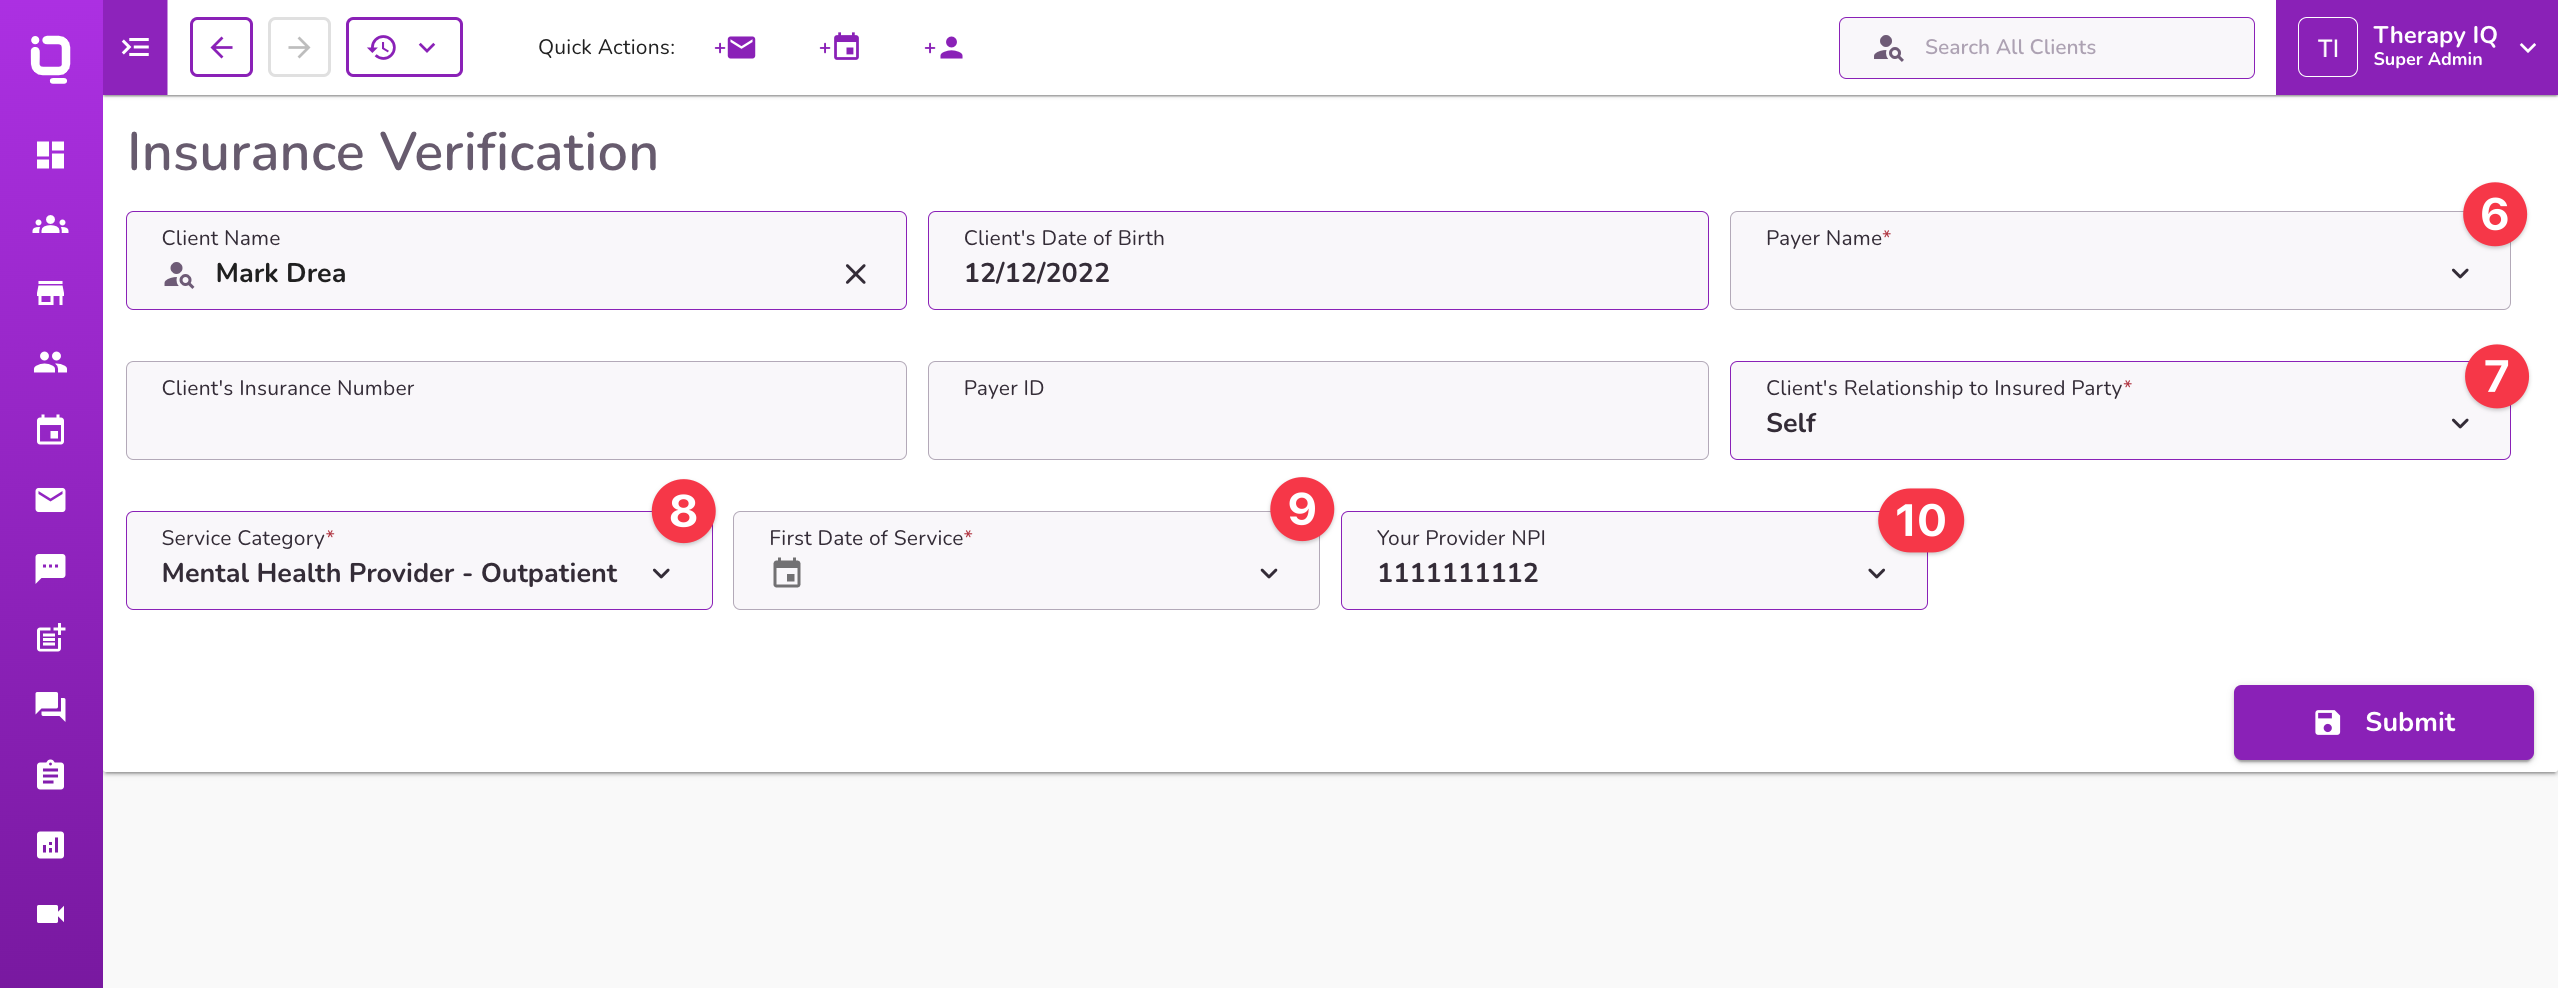Screen dimensions: 2558x988
Task: Open the Chat bubble icon in sidebar
Action: click(49, 568)
